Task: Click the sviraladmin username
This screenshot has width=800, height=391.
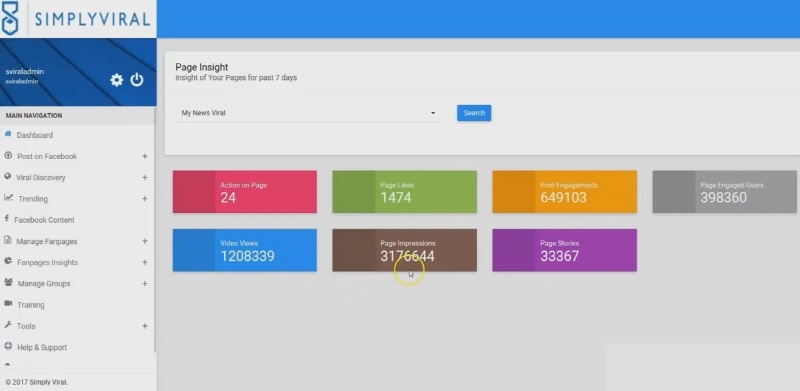Action: (x=24, y=72)
